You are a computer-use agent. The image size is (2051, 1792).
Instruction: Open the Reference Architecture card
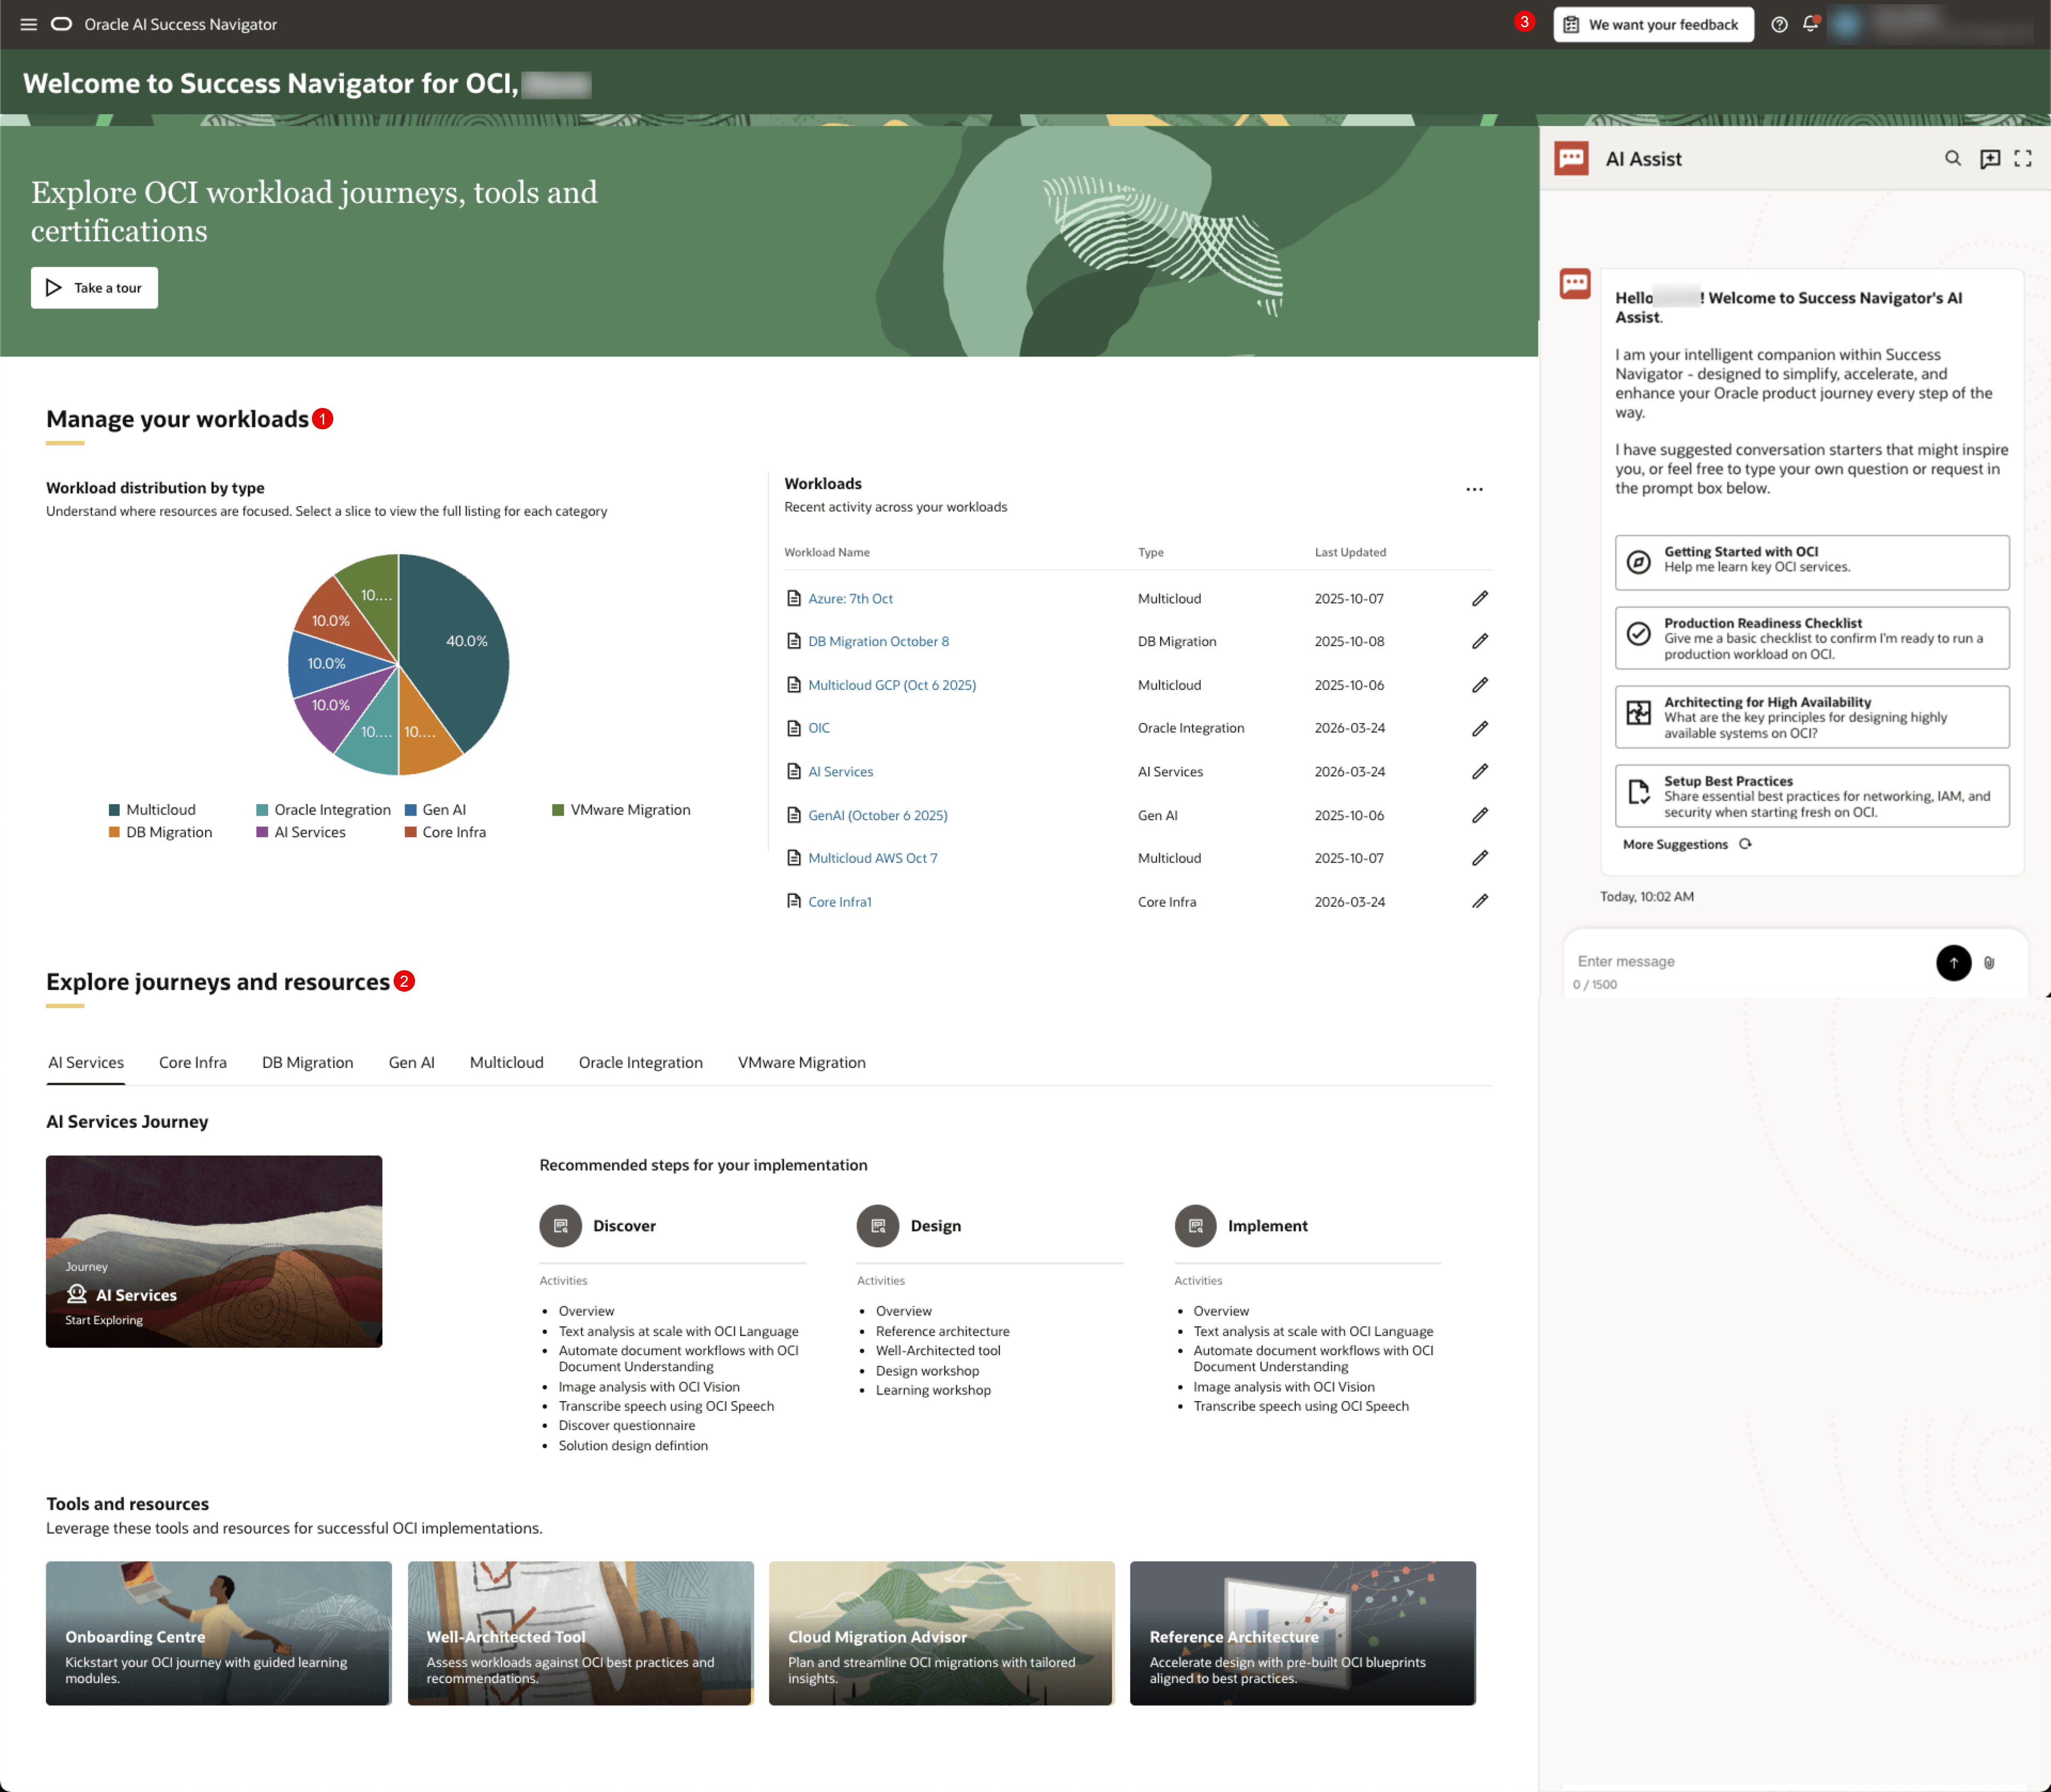(1302, 1632)
